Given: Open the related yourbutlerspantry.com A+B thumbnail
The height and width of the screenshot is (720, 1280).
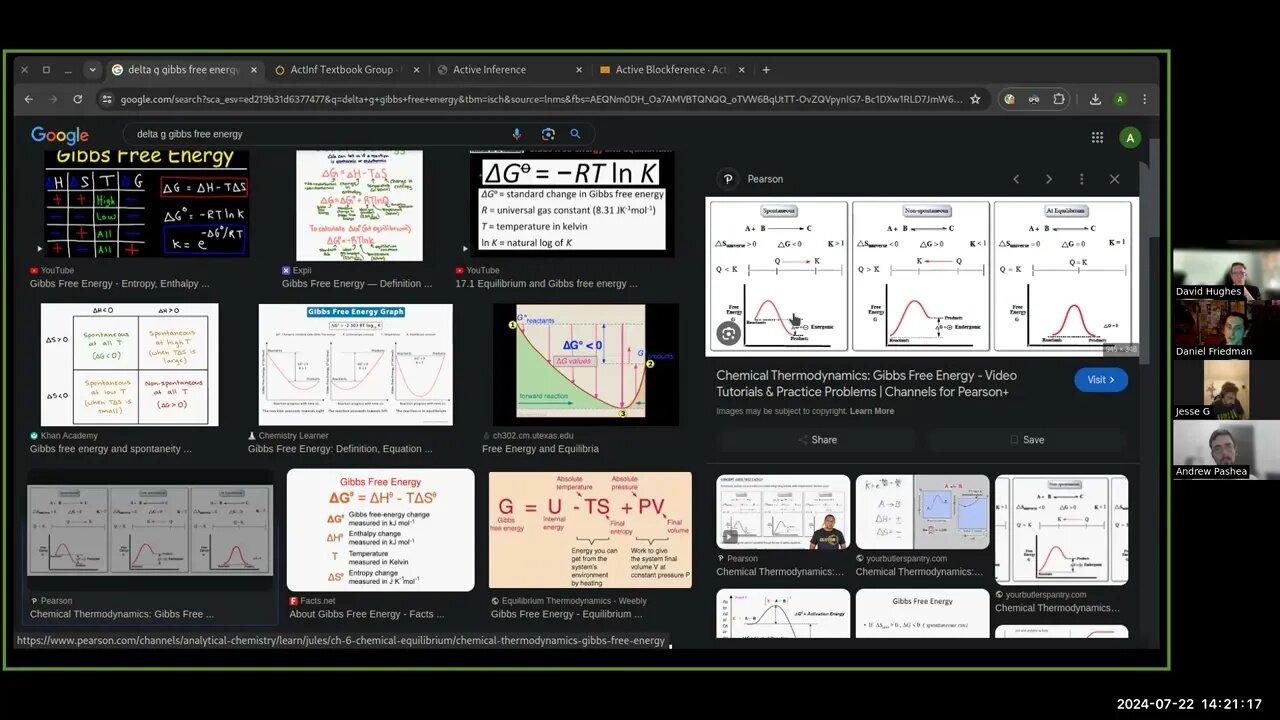Looking at the screenshot, I should point(922,512).
